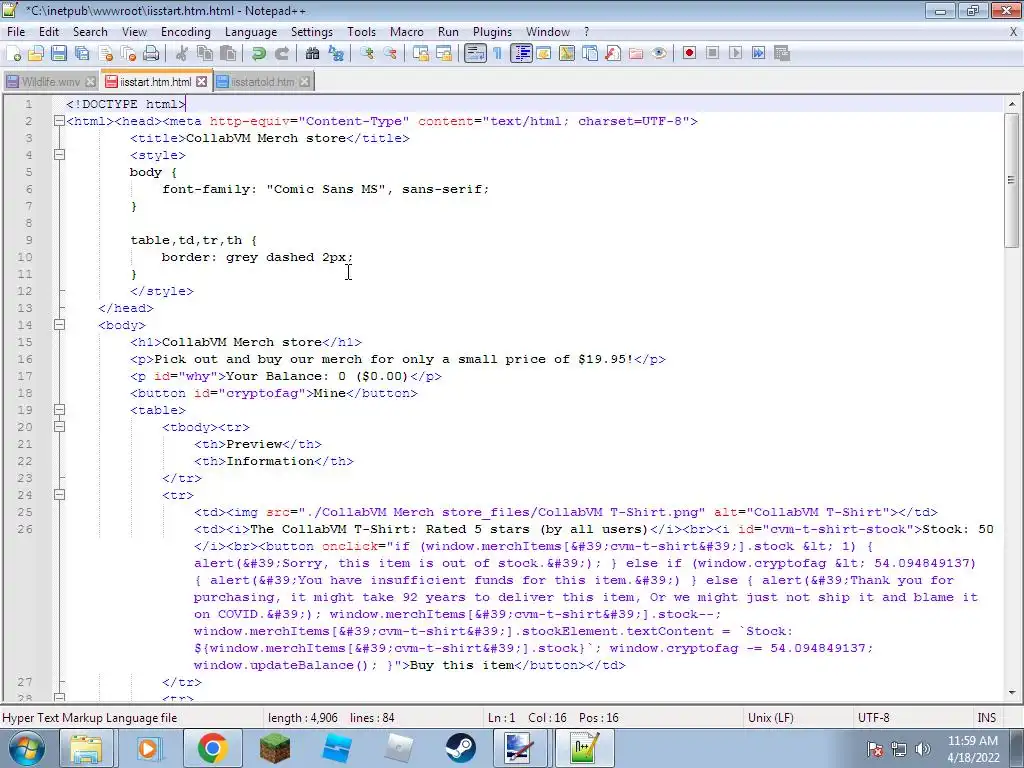Click the Paste toolbar icon
This screenshot has height=768, width=1024.
(x=228, y=54)
